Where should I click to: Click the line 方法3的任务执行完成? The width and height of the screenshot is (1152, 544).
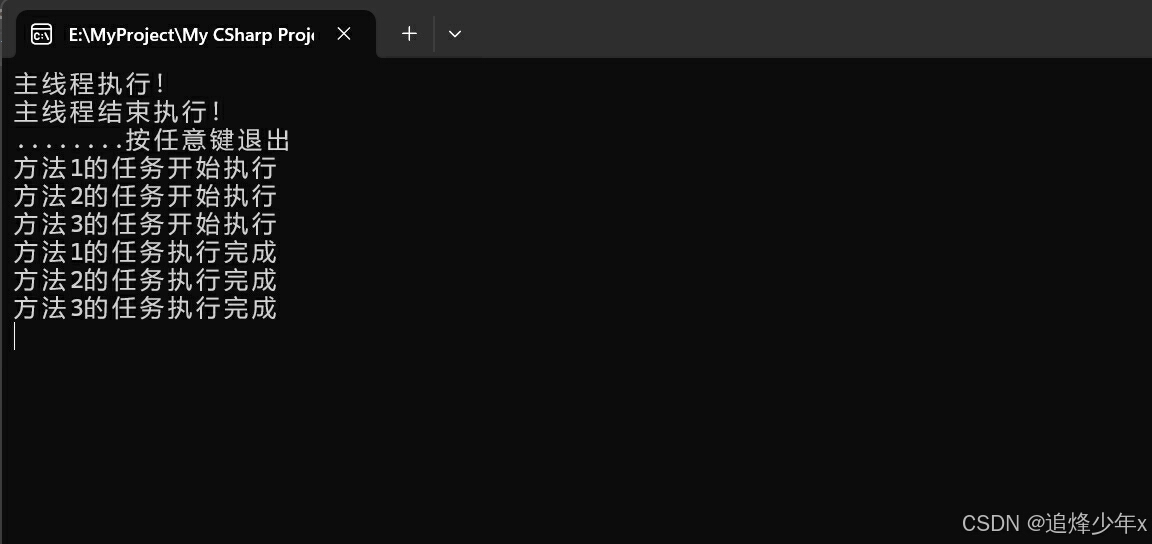point(145,308)
